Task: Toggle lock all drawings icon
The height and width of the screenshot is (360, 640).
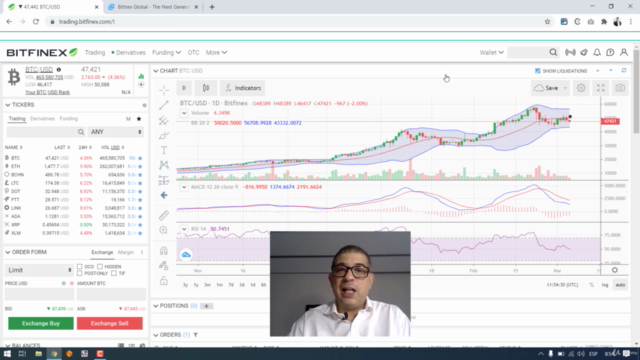Action: click(x=164, y=281)
